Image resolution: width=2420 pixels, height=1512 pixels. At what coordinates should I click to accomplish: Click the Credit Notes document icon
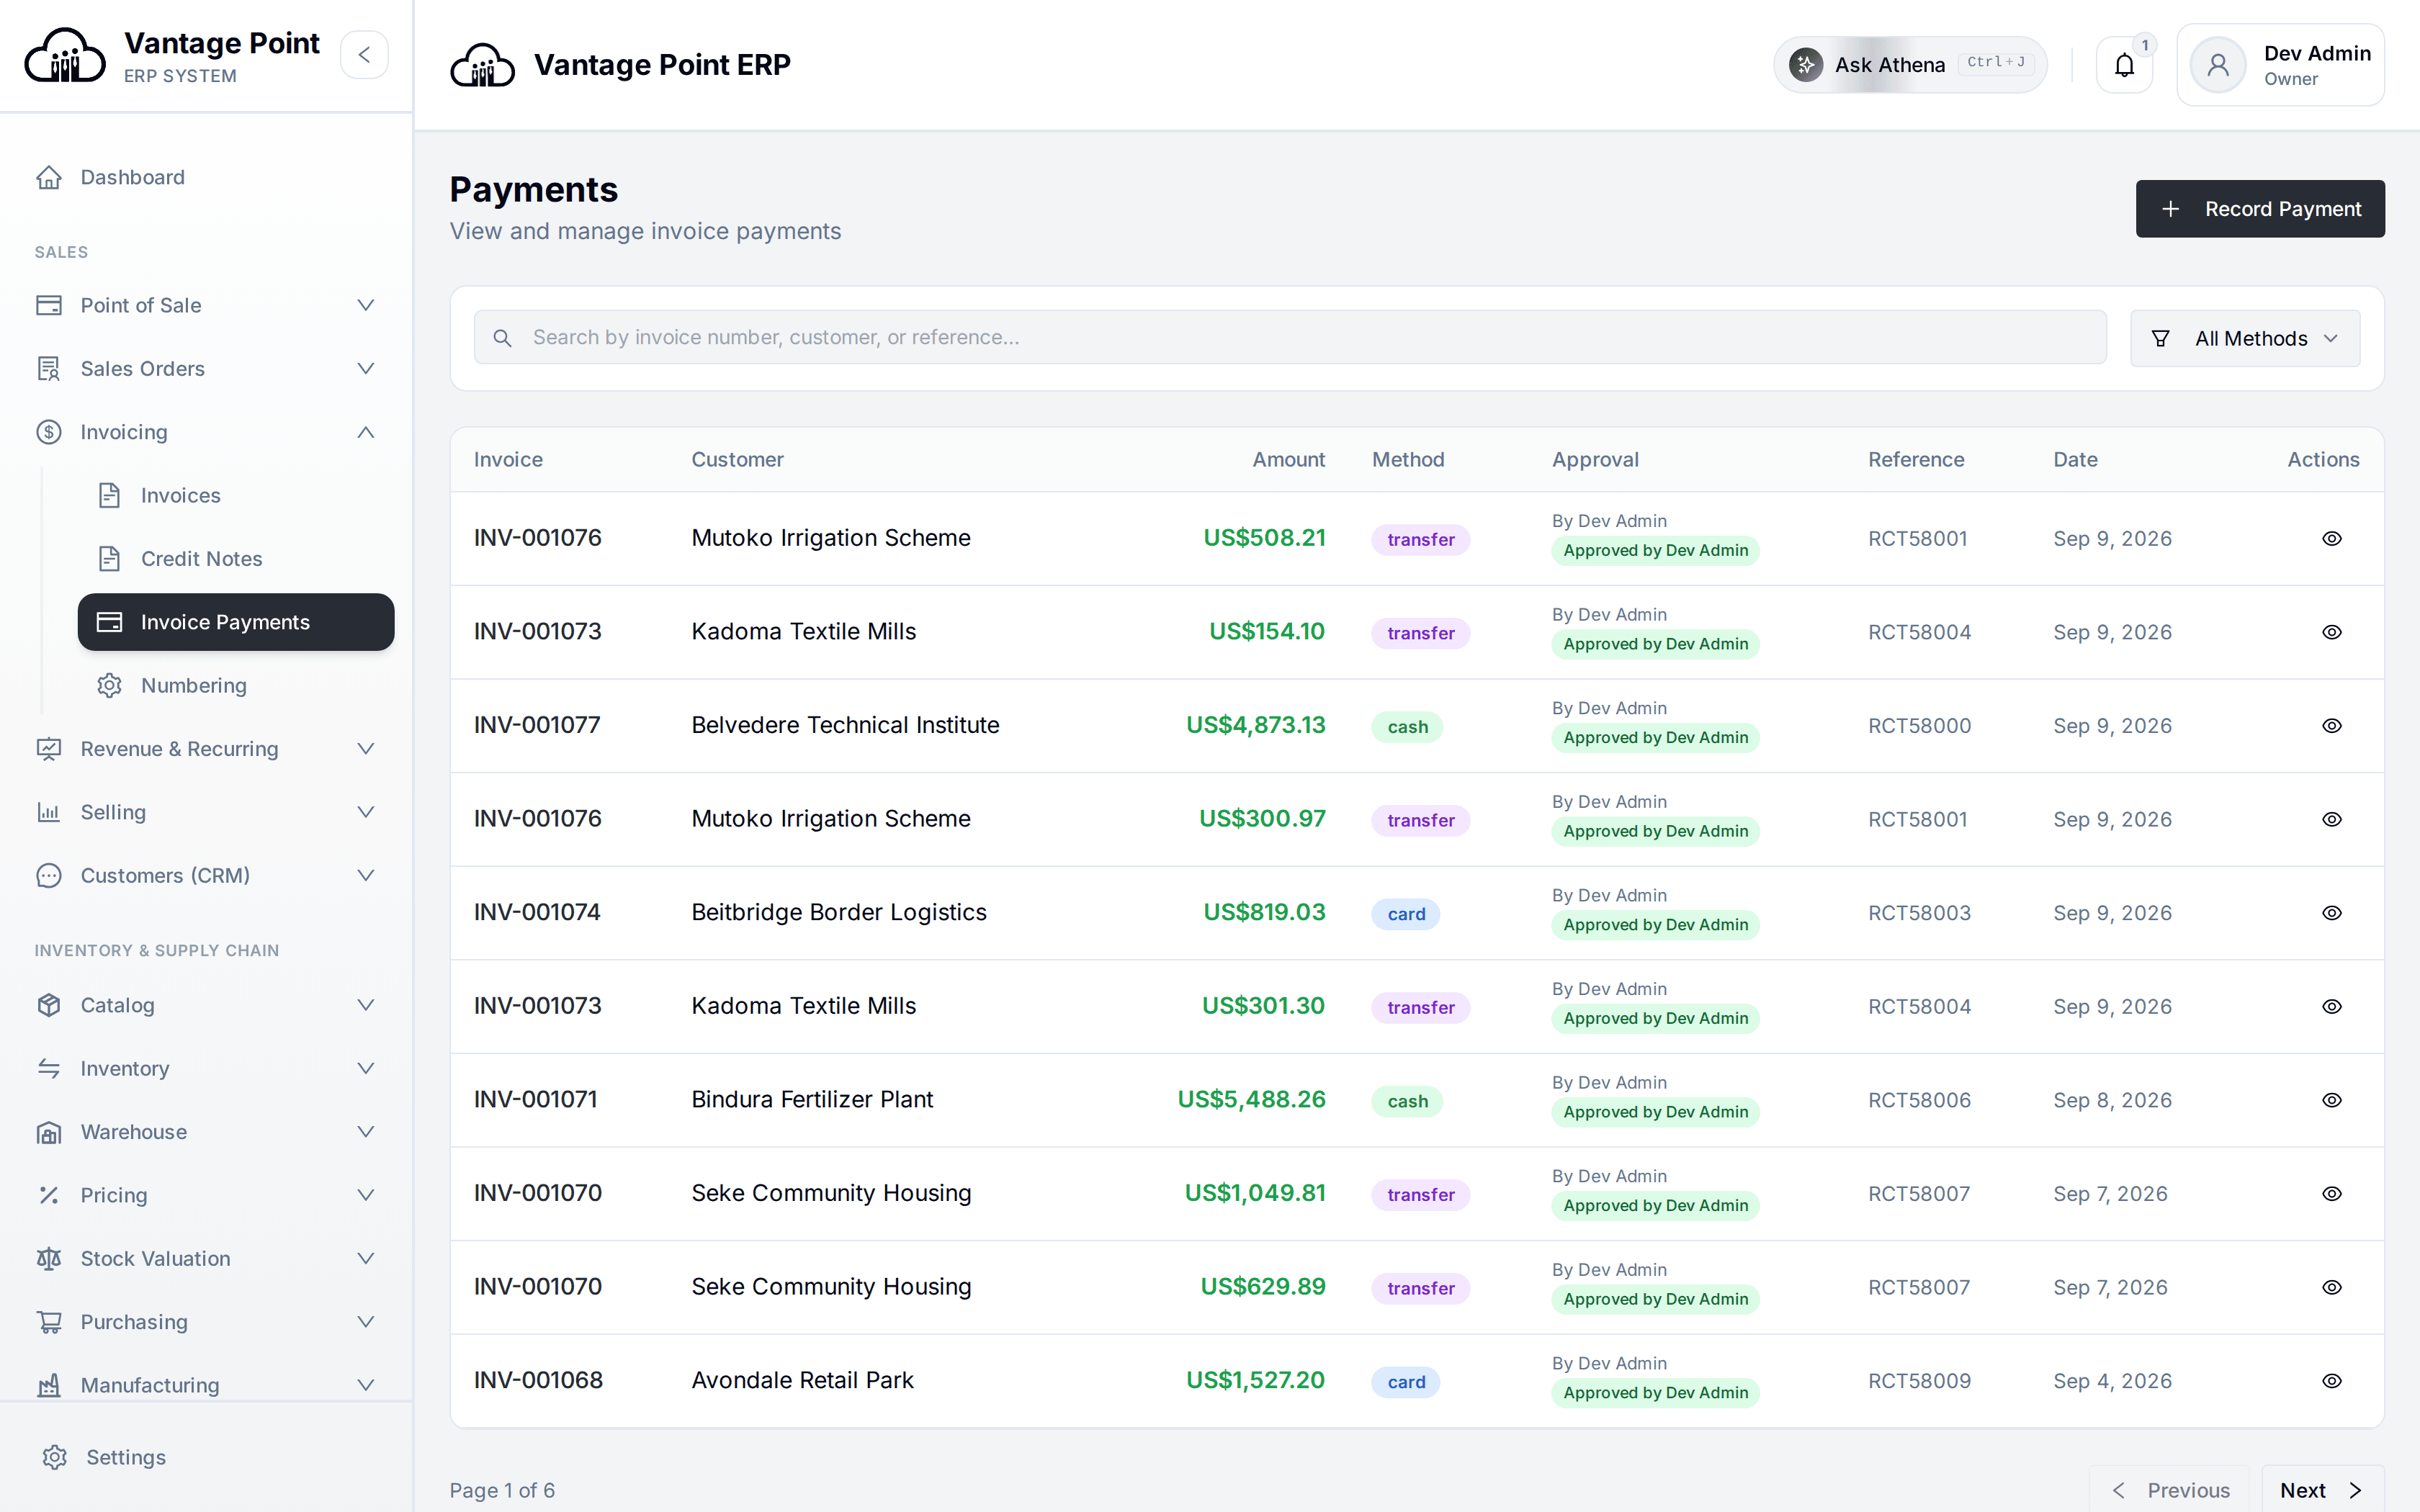click(x=109, y=559)
